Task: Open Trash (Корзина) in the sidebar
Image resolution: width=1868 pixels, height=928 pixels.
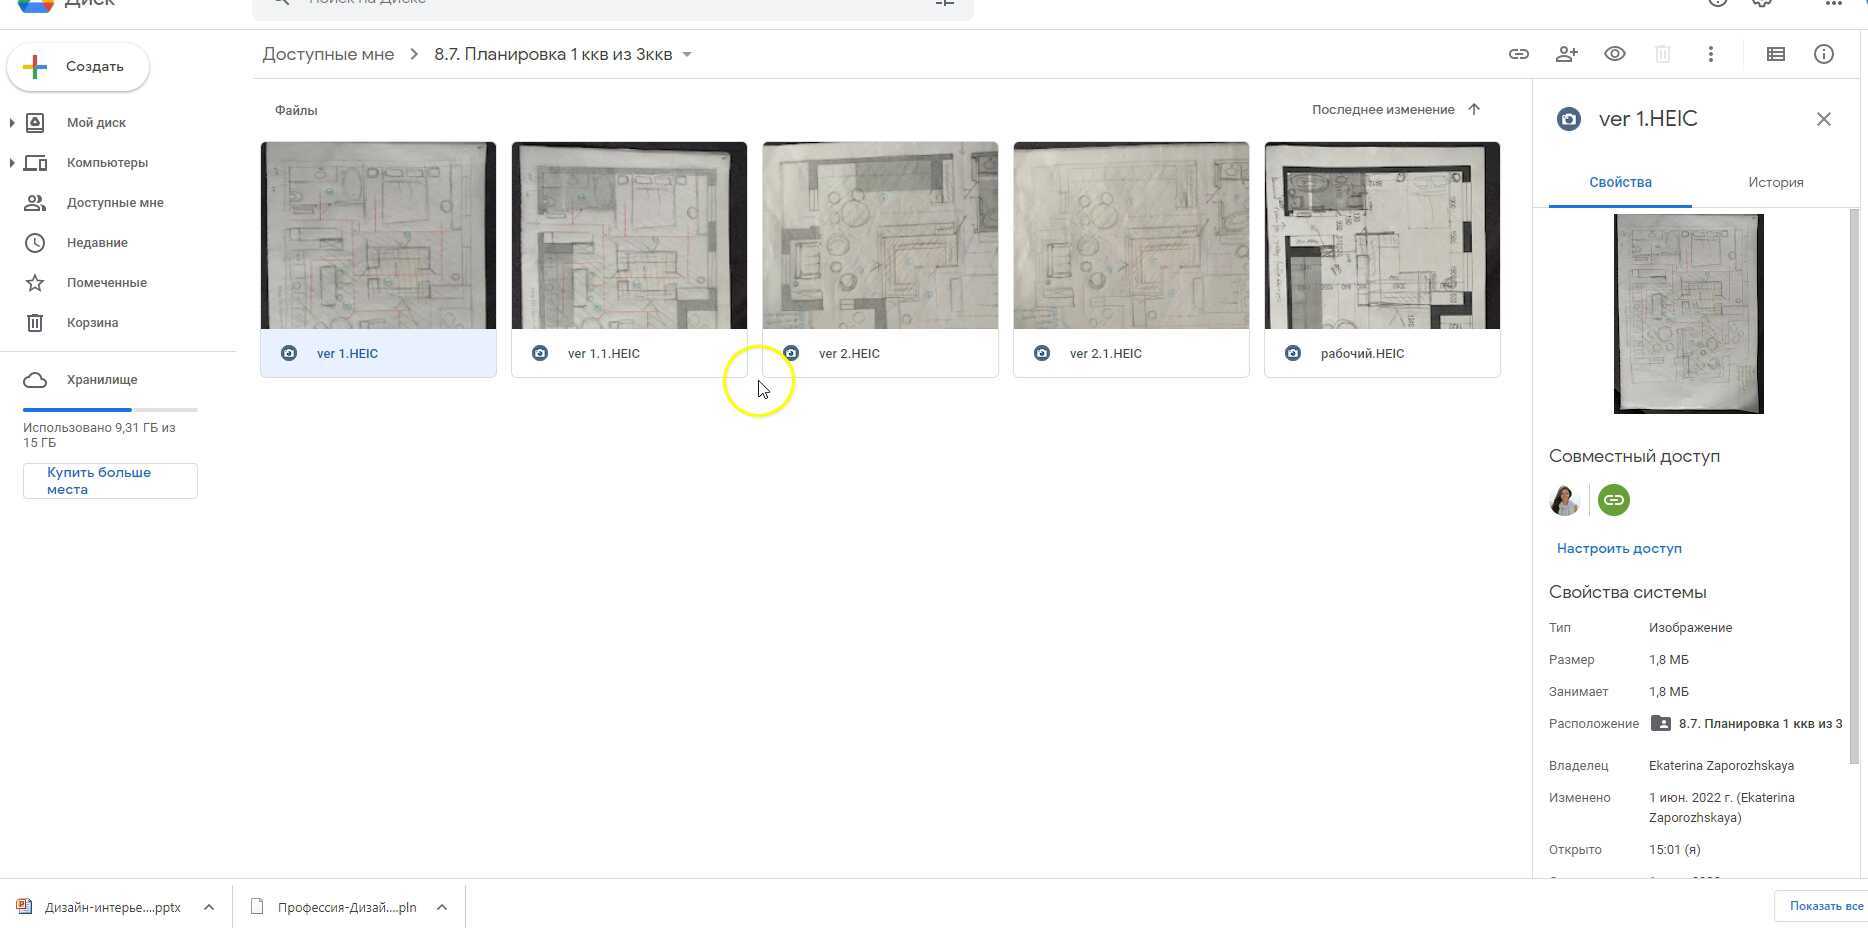Action: point(92,323)
